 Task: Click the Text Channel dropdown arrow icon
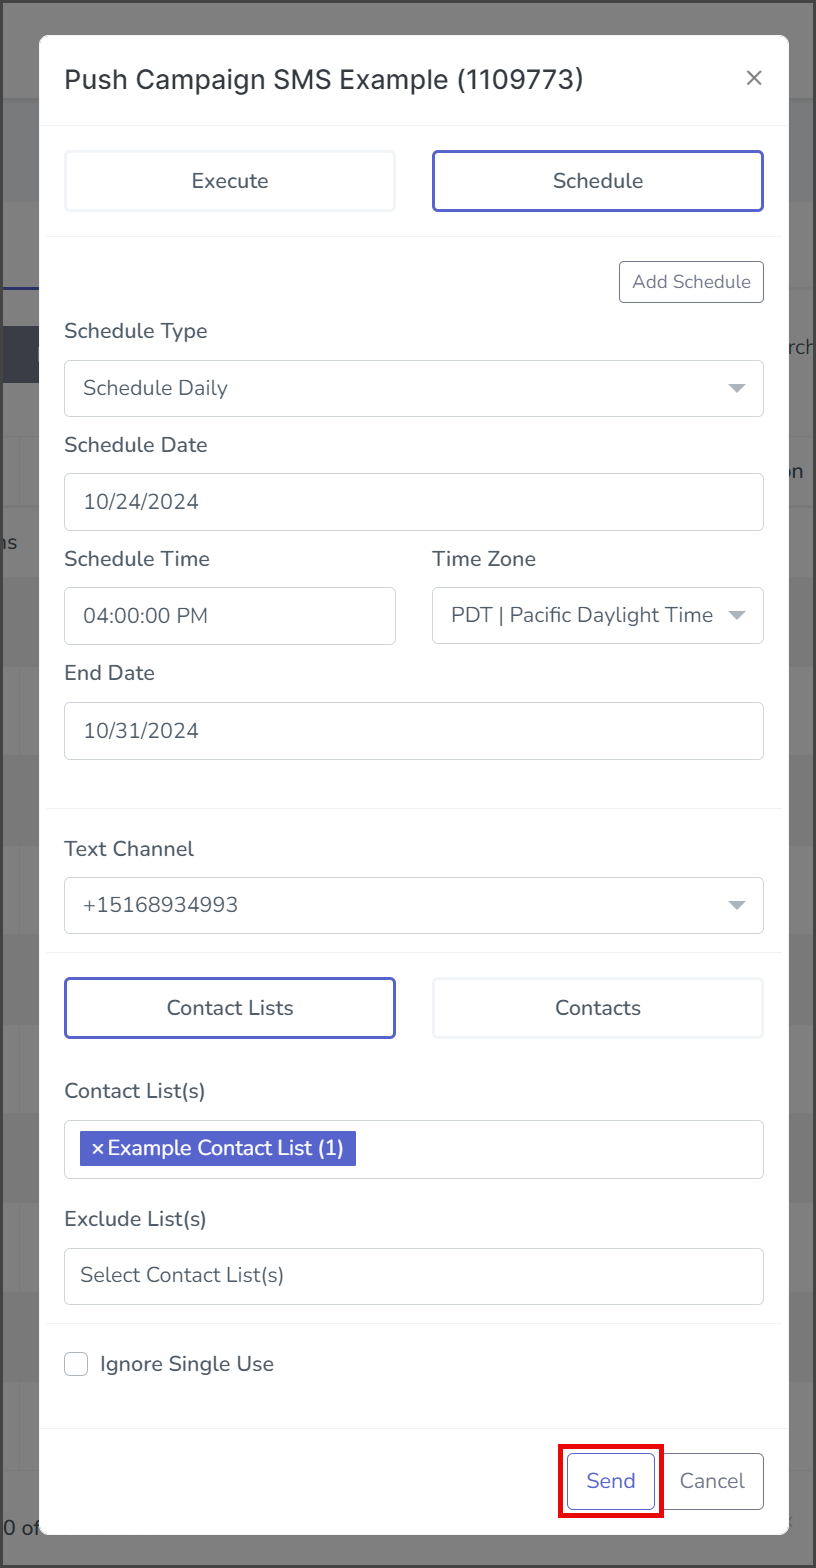pos(737,905)
